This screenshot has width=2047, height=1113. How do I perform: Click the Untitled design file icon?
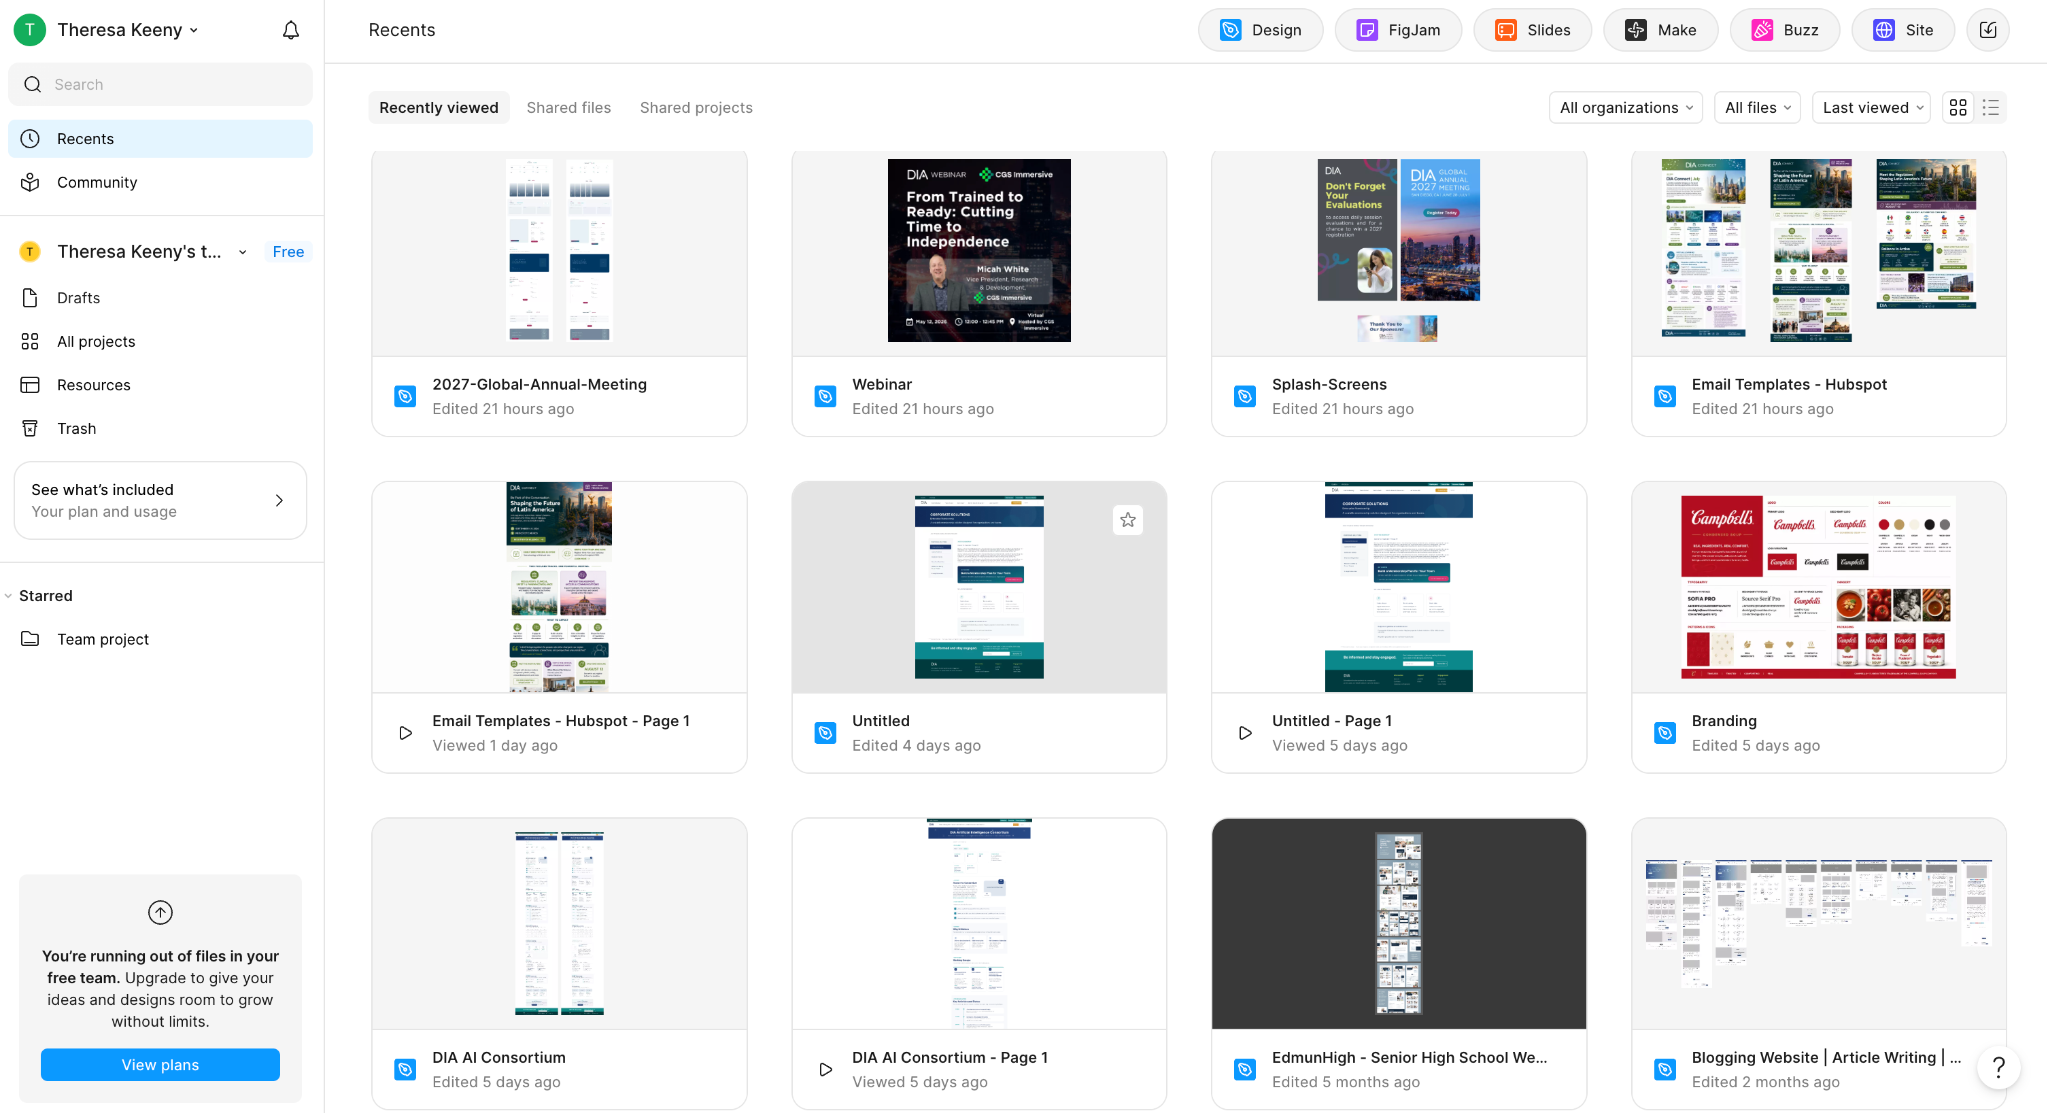pos(825,733)
